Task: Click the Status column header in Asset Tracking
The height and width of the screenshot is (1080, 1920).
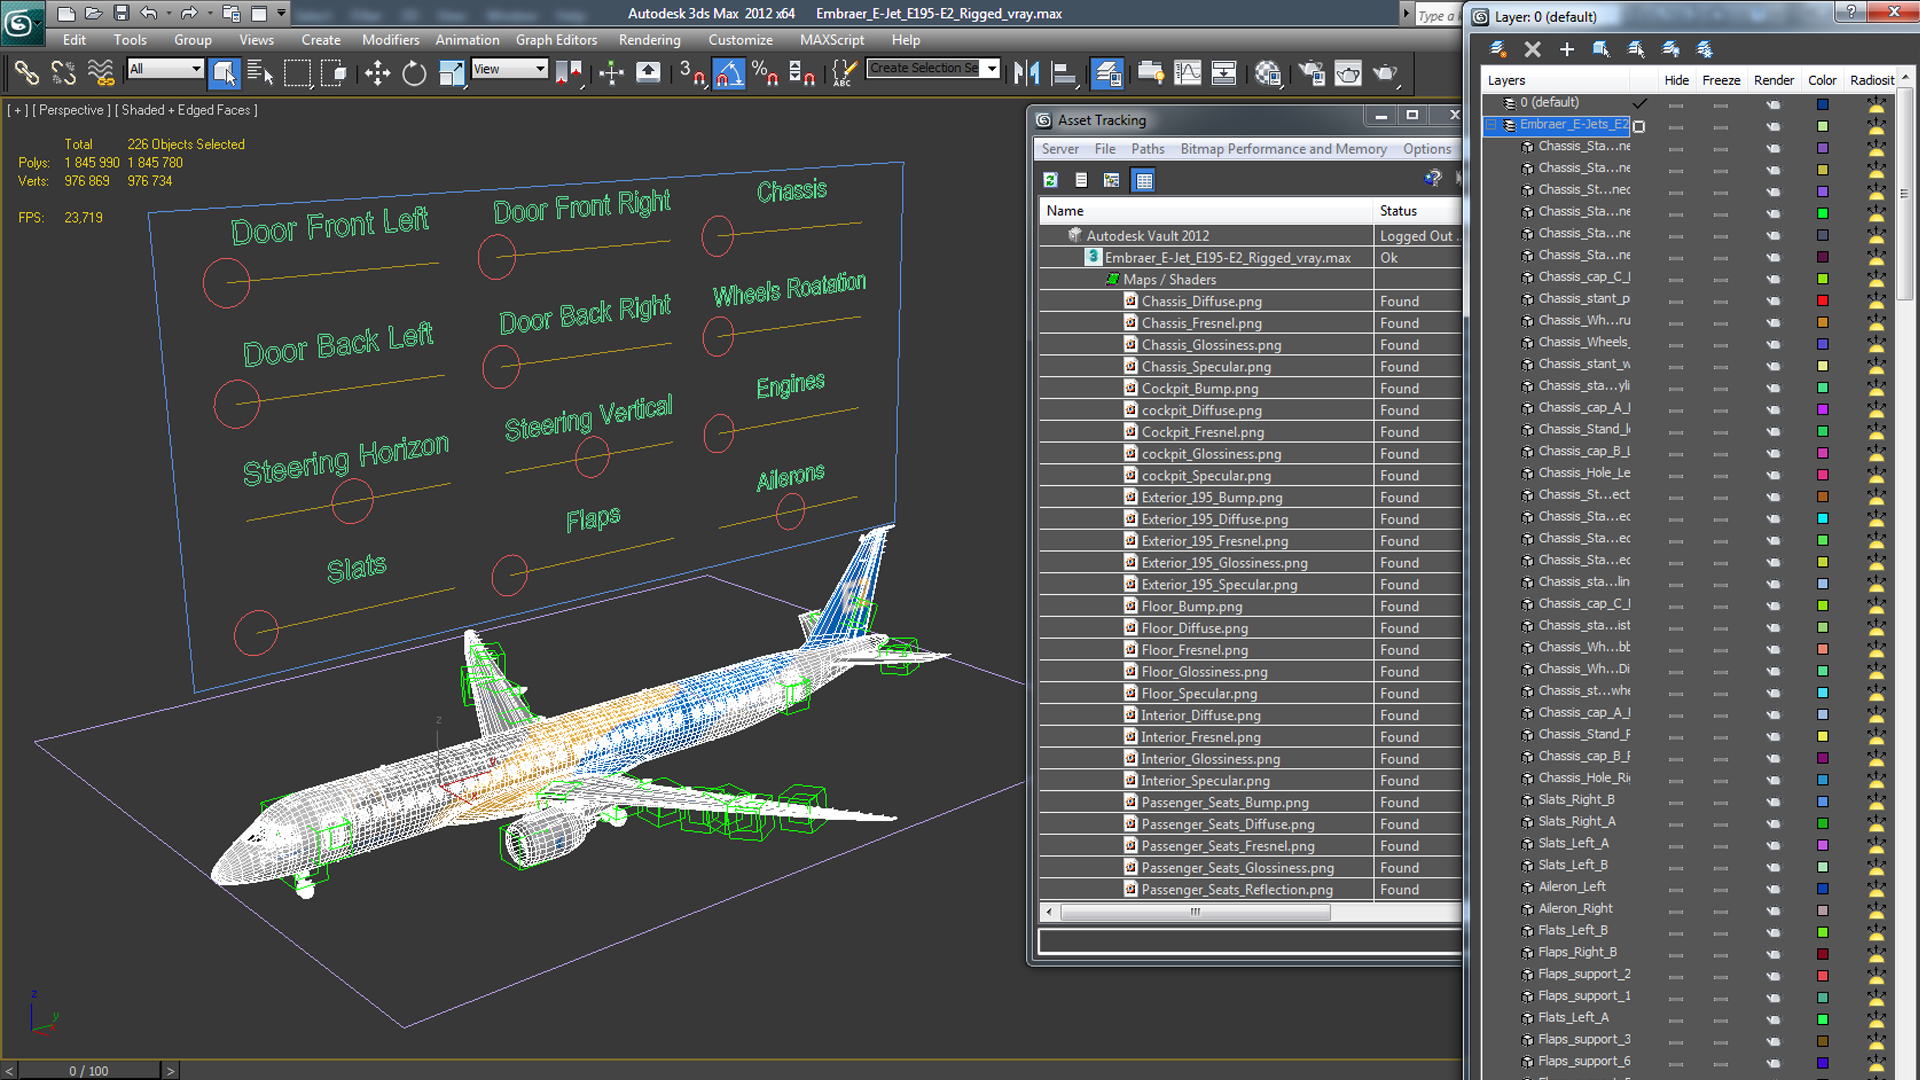Action: [x=1417, y=211]
